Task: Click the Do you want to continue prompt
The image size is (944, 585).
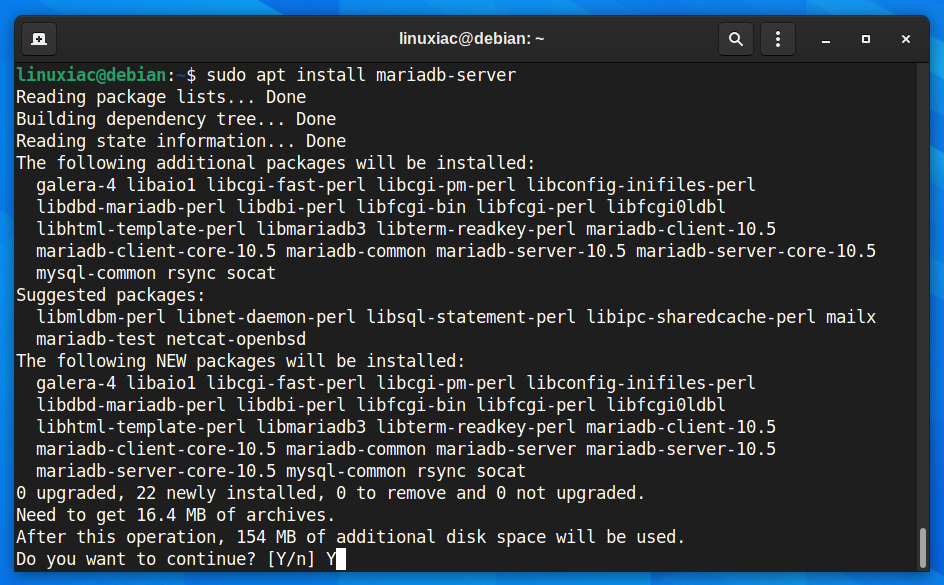Action: click(x=166, y=559)
